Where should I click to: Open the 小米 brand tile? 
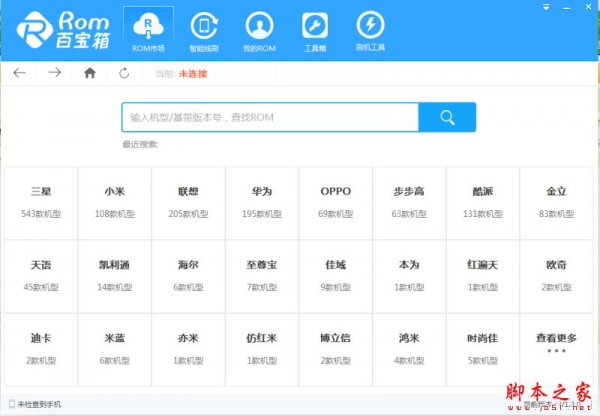point(115,203)
